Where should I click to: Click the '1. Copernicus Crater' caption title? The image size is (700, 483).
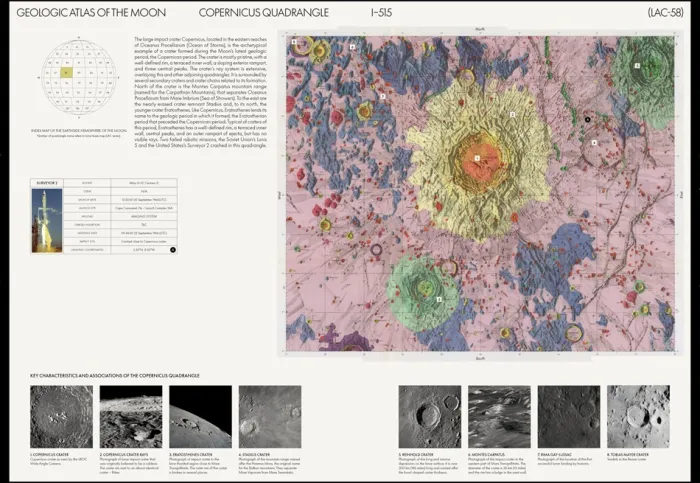pyautogui.click(x=50, y=454)
